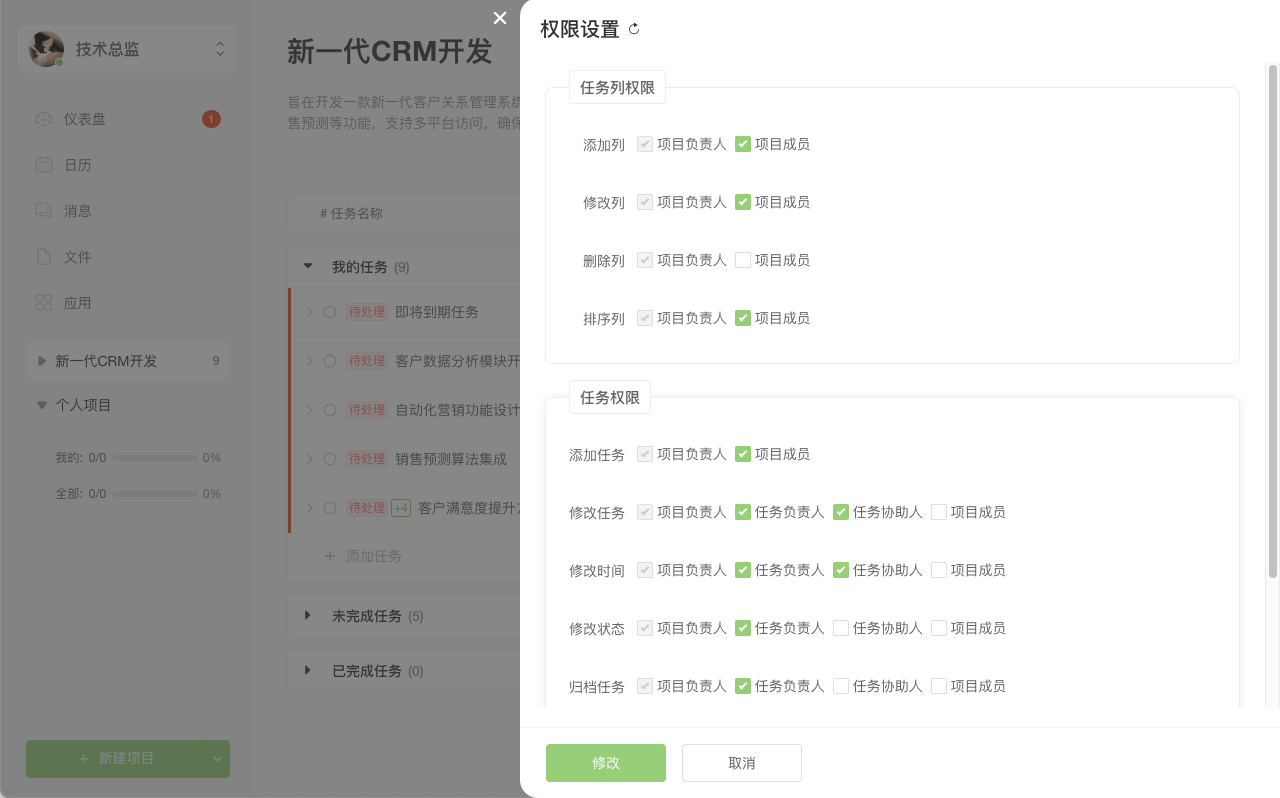Viewport: 1280px width, 798px height.
Task: Expand the 即将到期任务 row chevron
Action: click(x=309, y=312)
